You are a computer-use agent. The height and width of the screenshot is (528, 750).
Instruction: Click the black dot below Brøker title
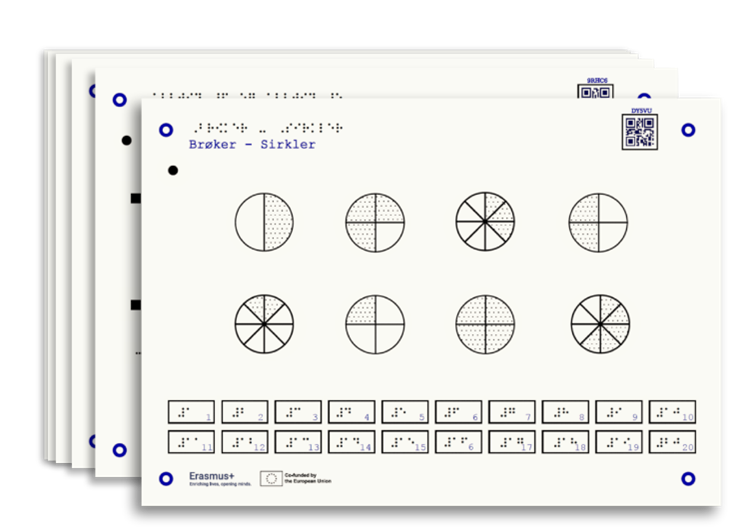pyautogui.click(x=173, y=170)
